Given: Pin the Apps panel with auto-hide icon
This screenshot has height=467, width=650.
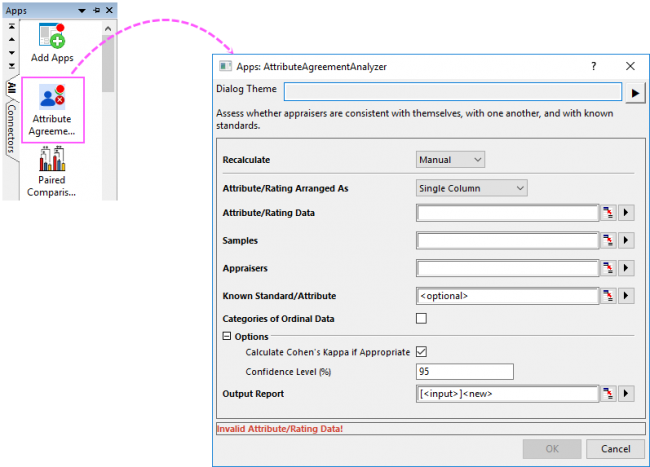Looking at the screenshot, I should (95, 9).
